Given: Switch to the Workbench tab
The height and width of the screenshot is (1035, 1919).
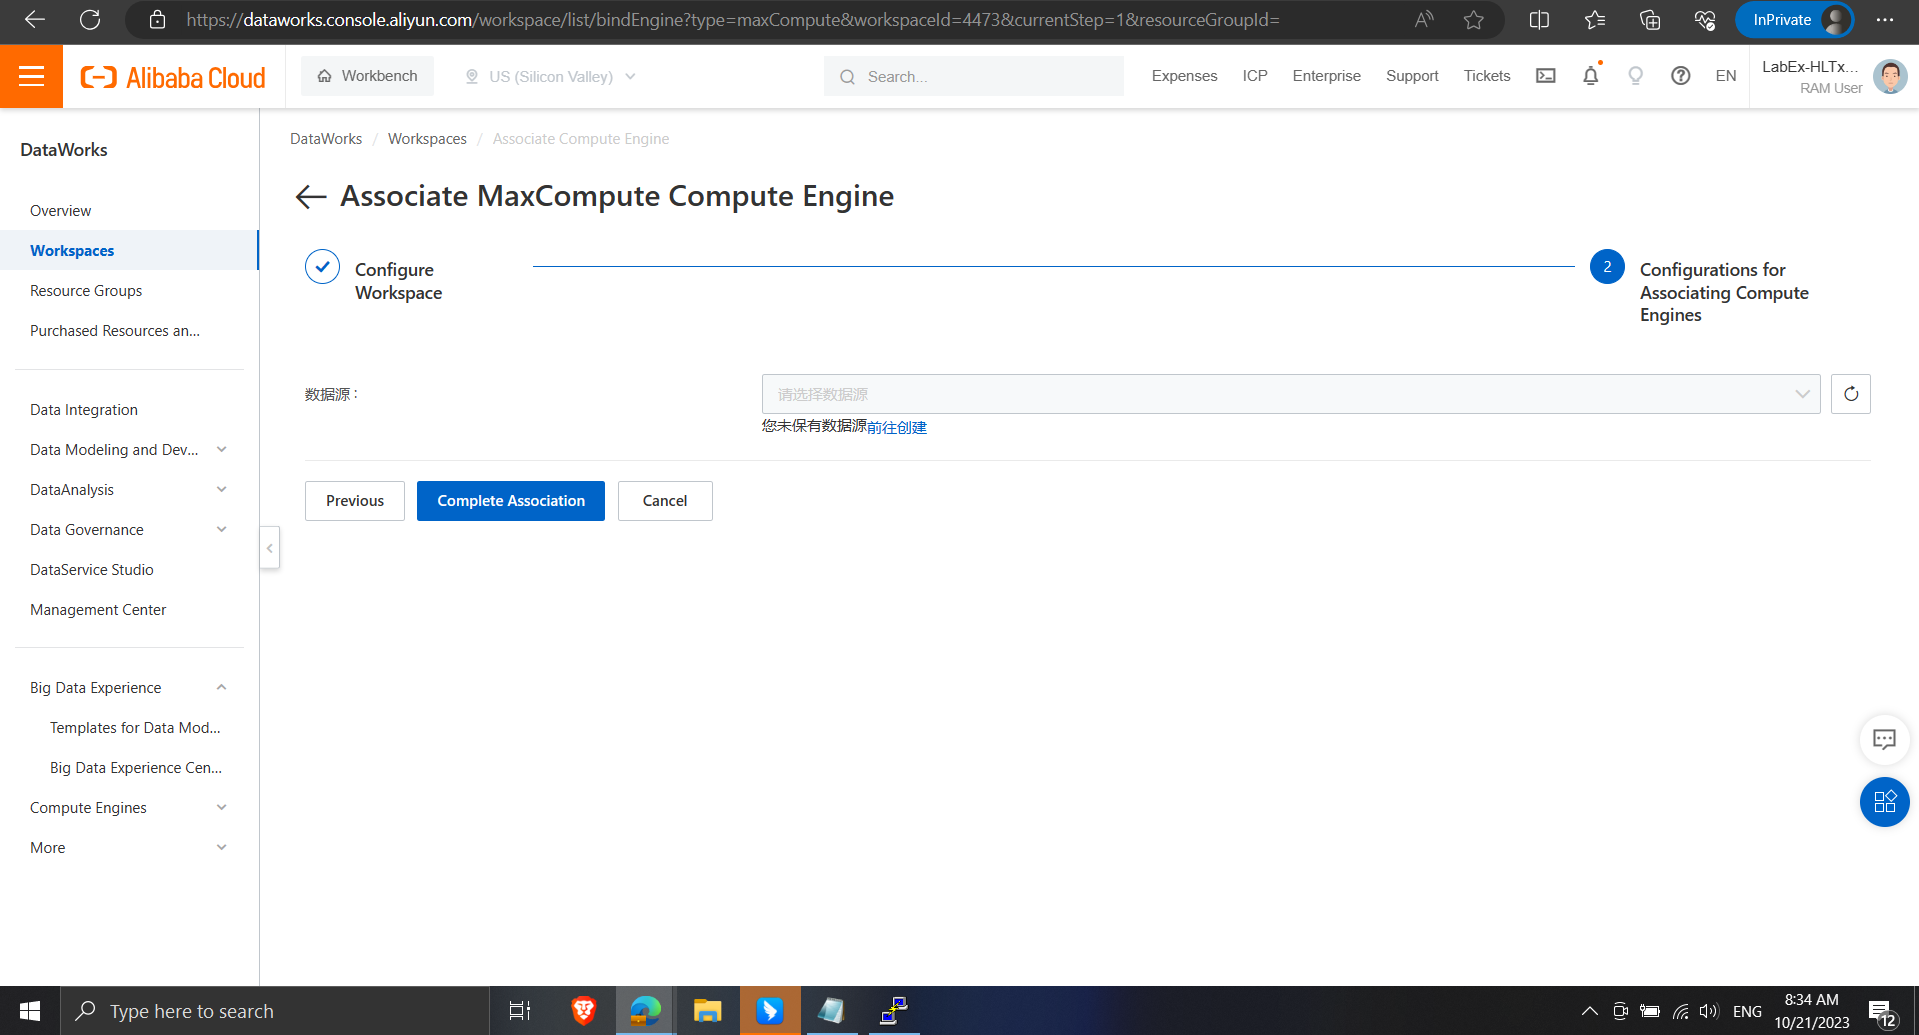Looking at the screenshot, I should [x=367, y=75].
